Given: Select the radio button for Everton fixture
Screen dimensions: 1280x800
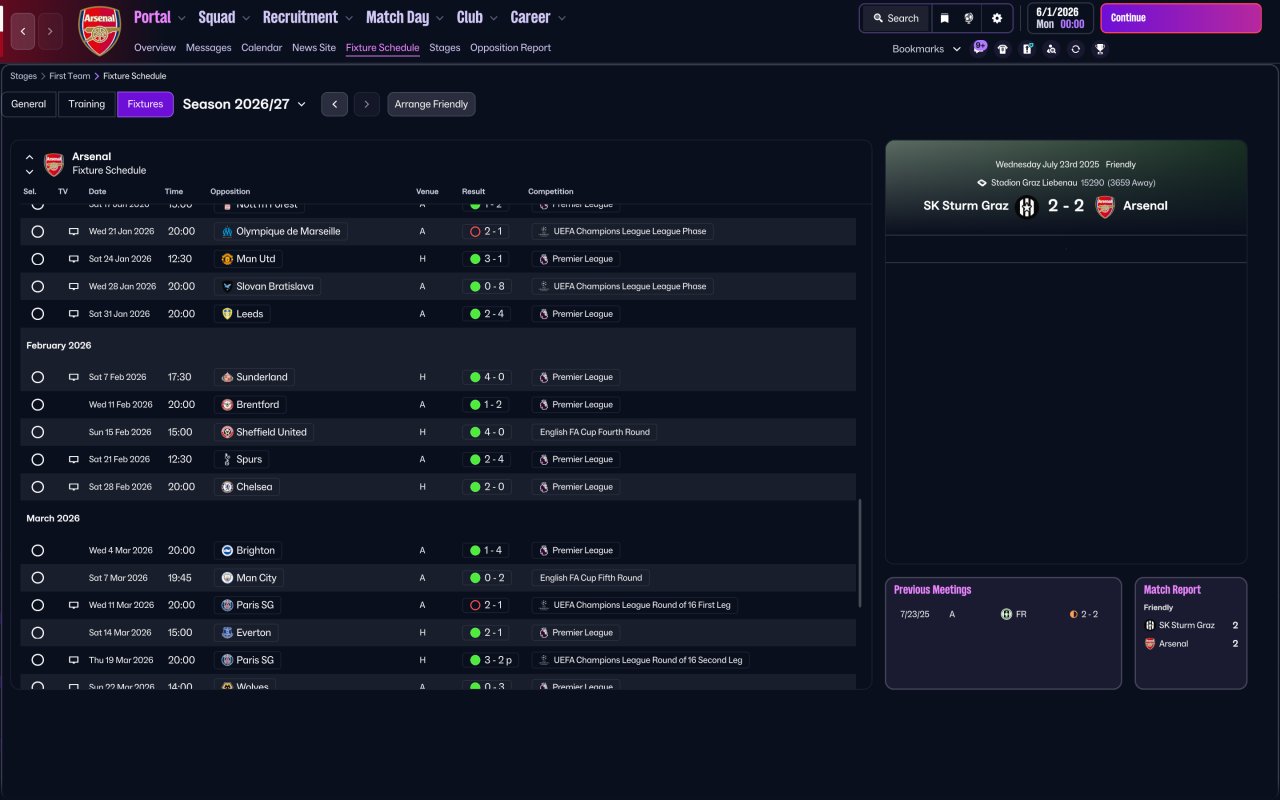Looking at the screenshot, I should pyautogui.click(x=38, y=633).
